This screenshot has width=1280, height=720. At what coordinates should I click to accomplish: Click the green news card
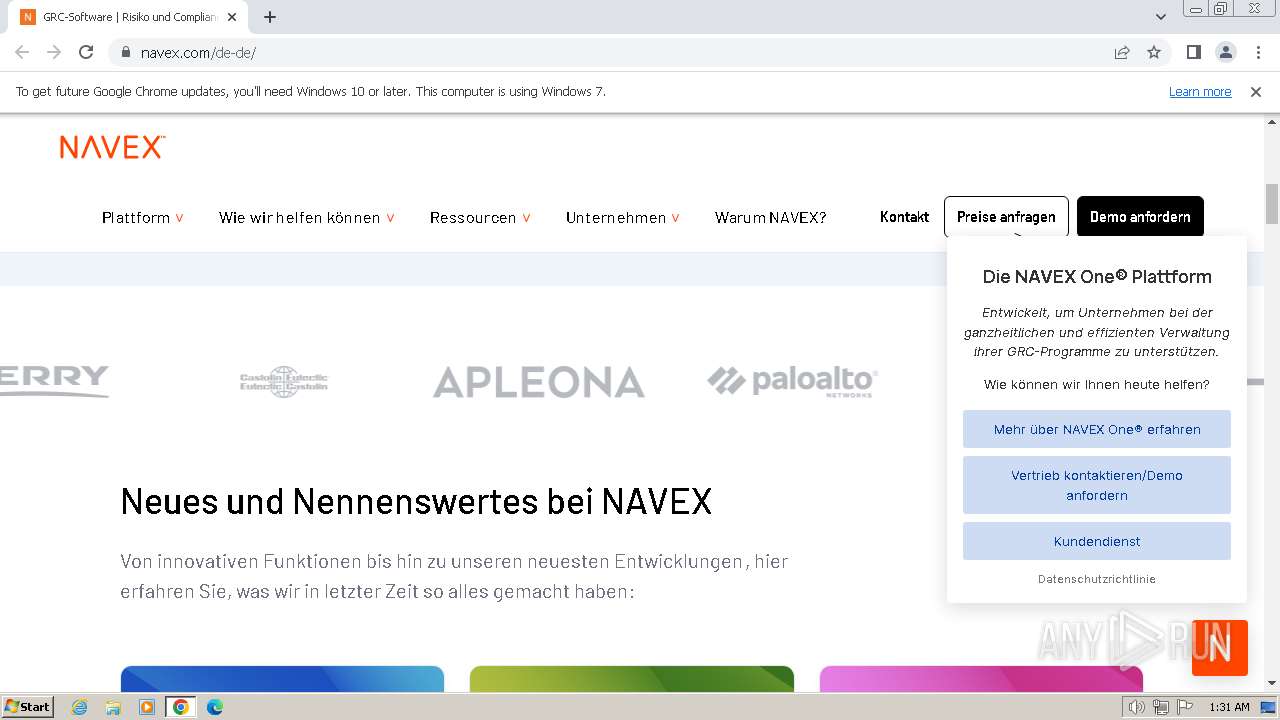coord(632,679)
